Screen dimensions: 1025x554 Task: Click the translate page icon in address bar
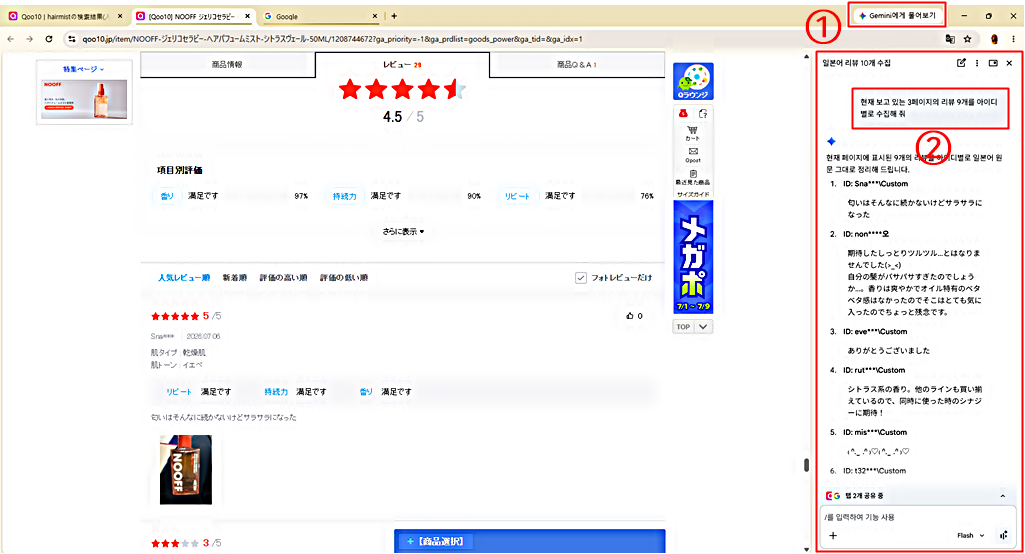pos(950,39)
